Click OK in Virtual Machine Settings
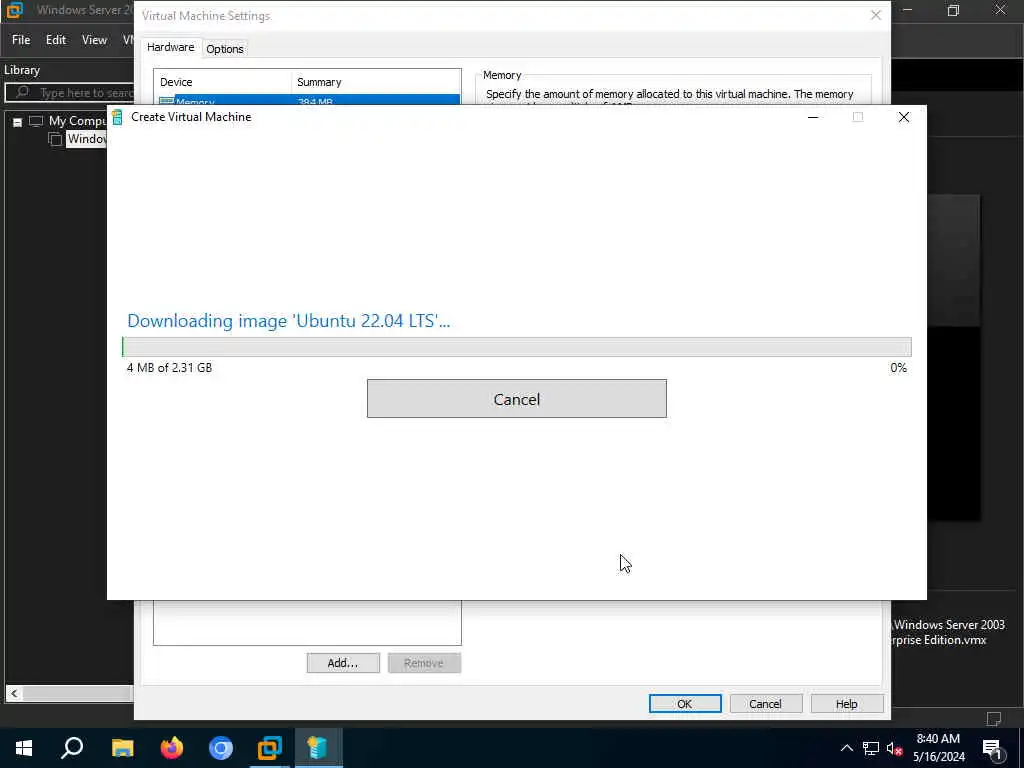This screenshot has width=1024, height=768. (x=685, y=703)
